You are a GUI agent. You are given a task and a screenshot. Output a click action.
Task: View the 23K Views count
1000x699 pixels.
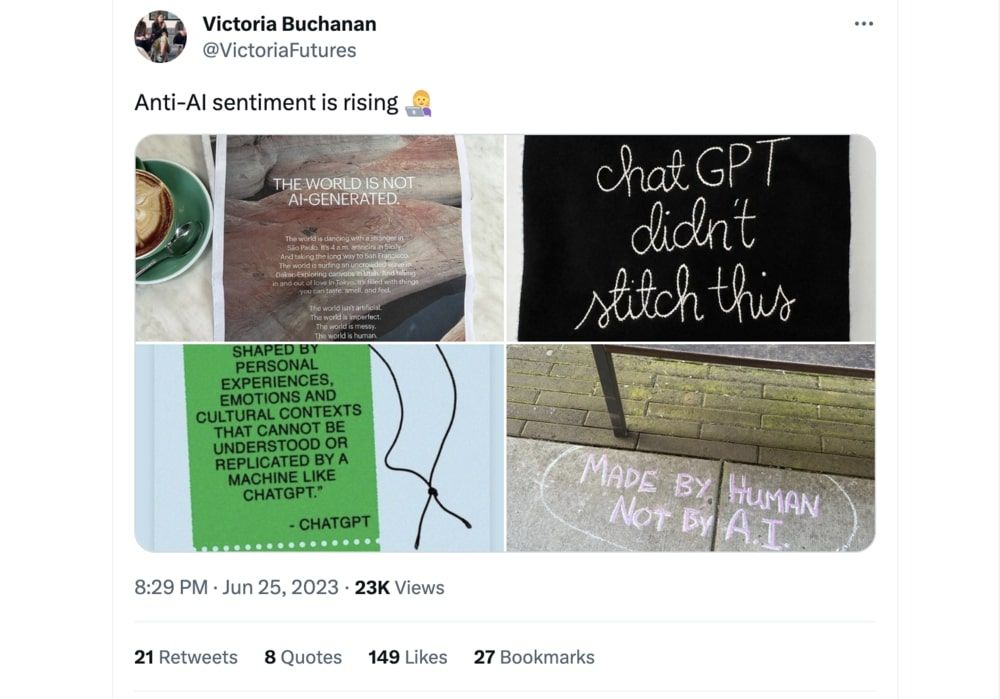point(399,587)
